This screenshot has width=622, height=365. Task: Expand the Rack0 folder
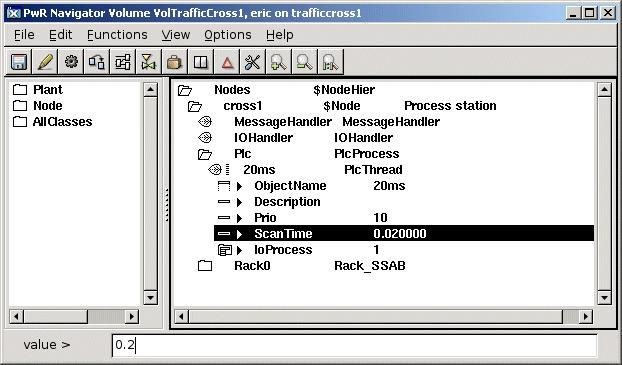[x=205, y=266]
